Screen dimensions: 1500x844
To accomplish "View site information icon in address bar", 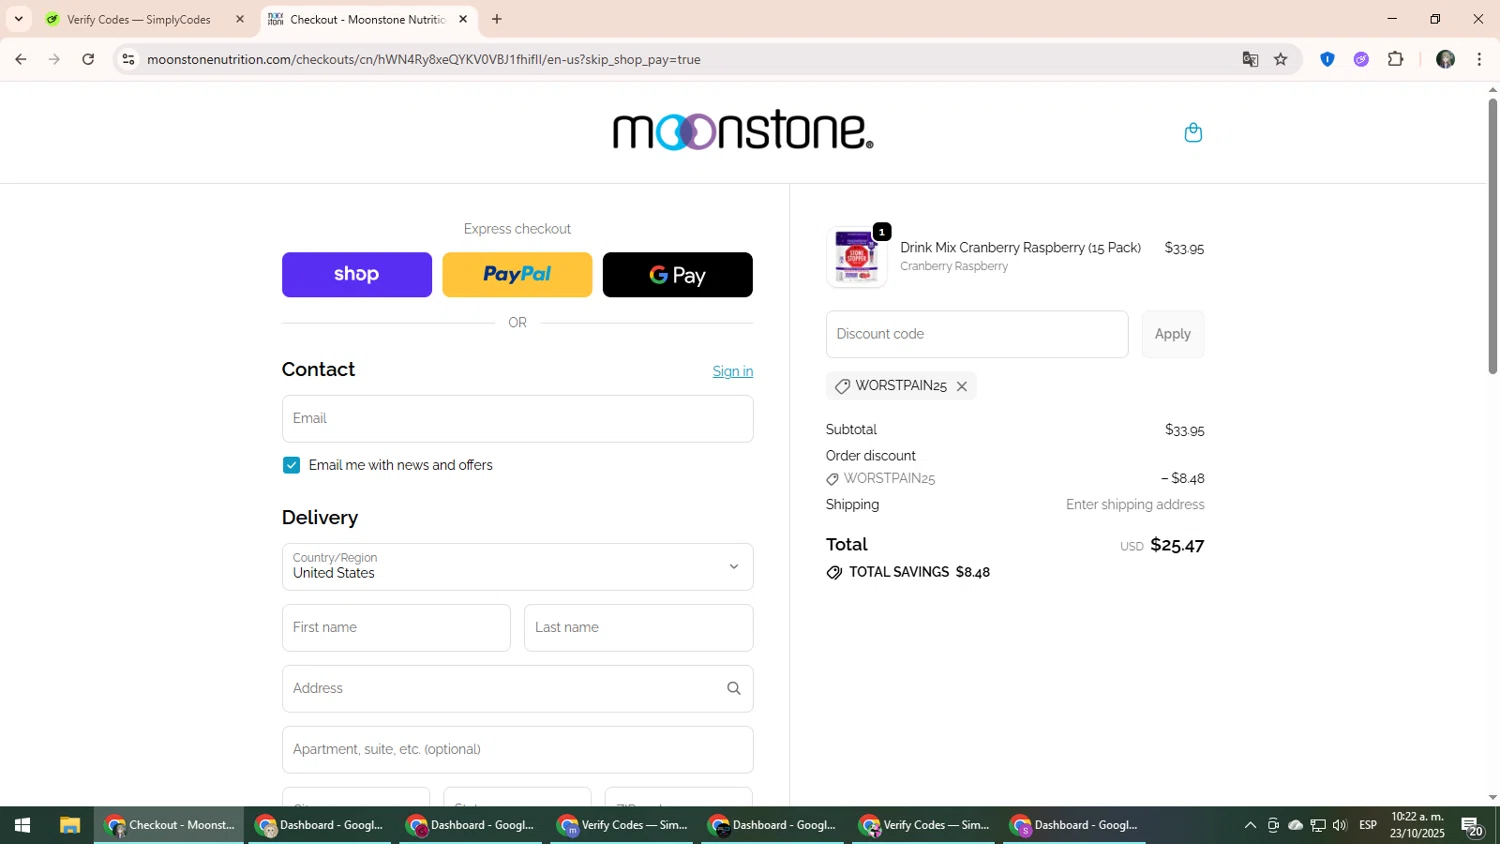I will click(128, 59).
